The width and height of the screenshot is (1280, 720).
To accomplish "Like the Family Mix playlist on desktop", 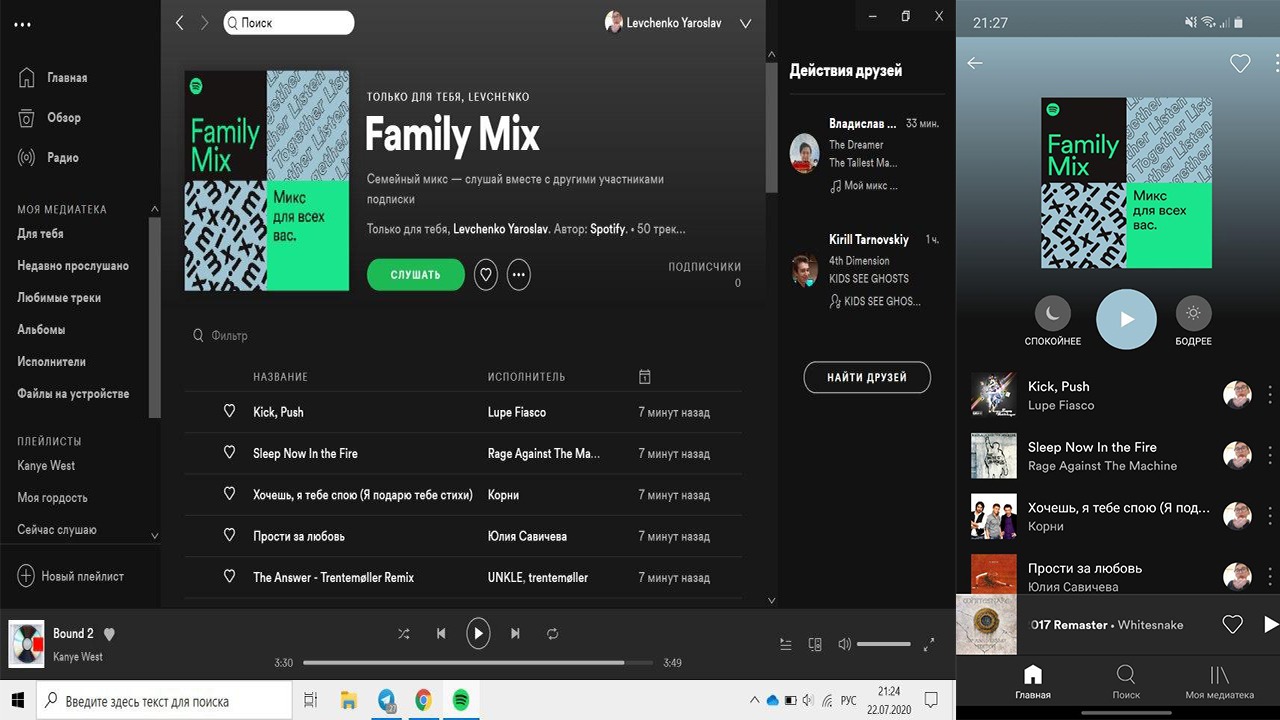I will tap(486, 274).
